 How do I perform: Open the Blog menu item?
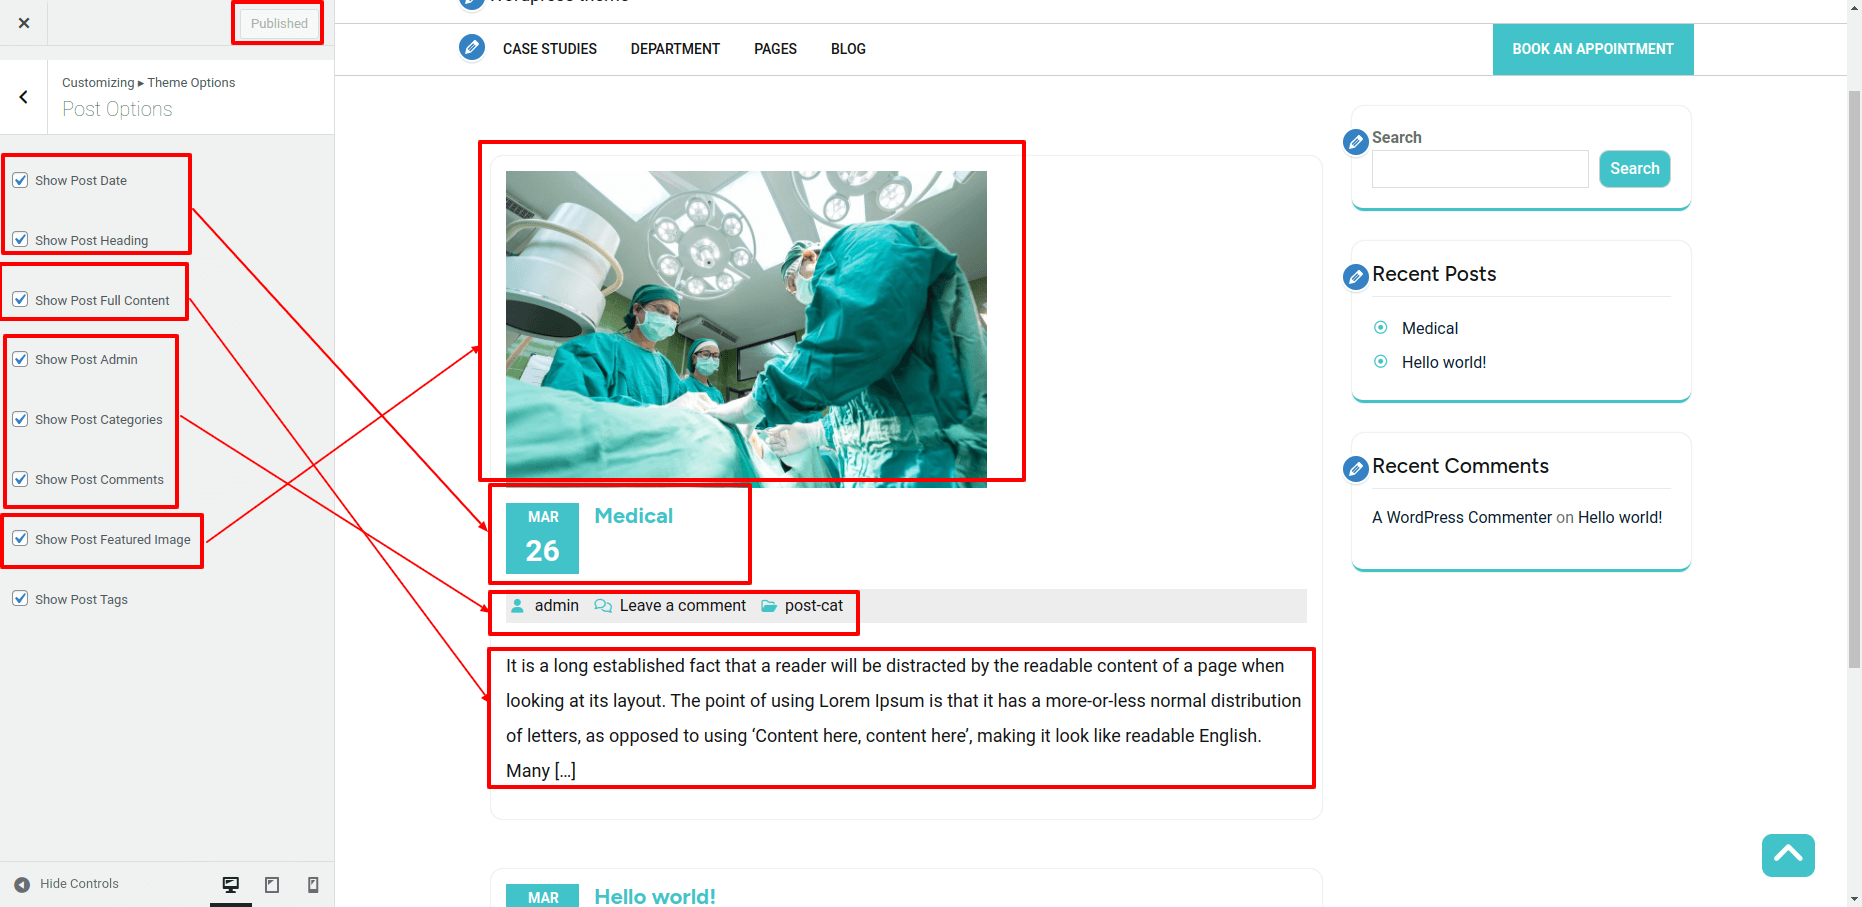pyautogui.click(x=848, y=49)
